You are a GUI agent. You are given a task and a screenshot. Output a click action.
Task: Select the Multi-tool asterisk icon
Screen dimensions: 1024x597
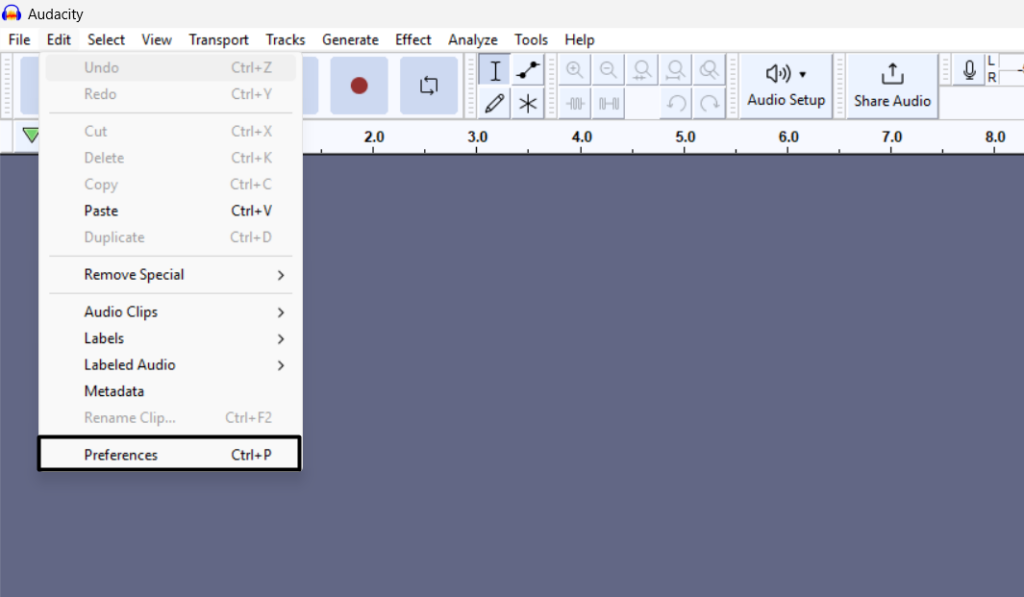528,103
